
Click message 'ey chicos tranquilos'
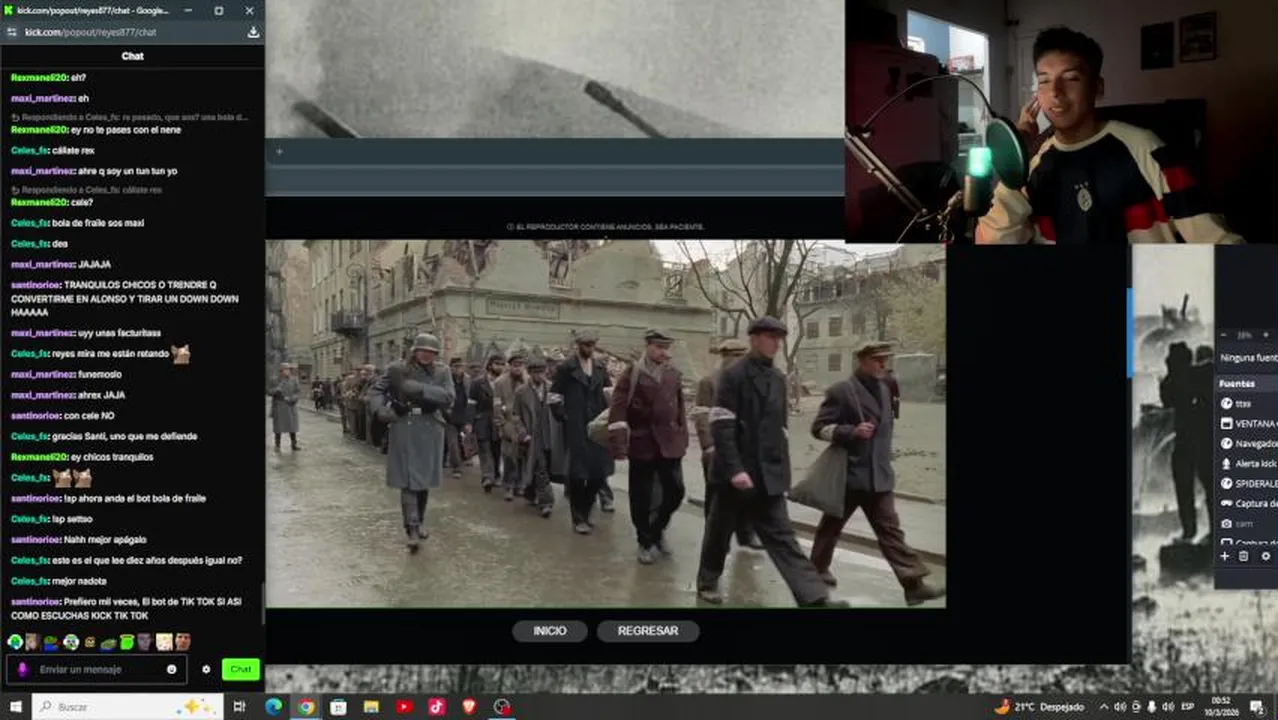pos(112,457)
